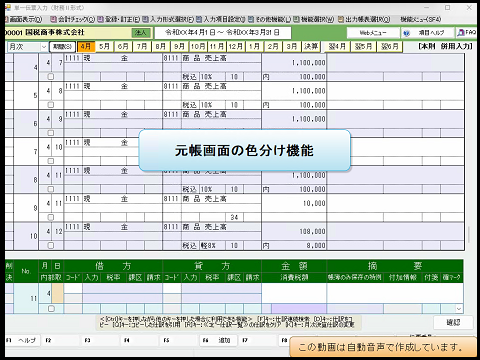Click the 金額 field in entry row 11

pos(294,293)
